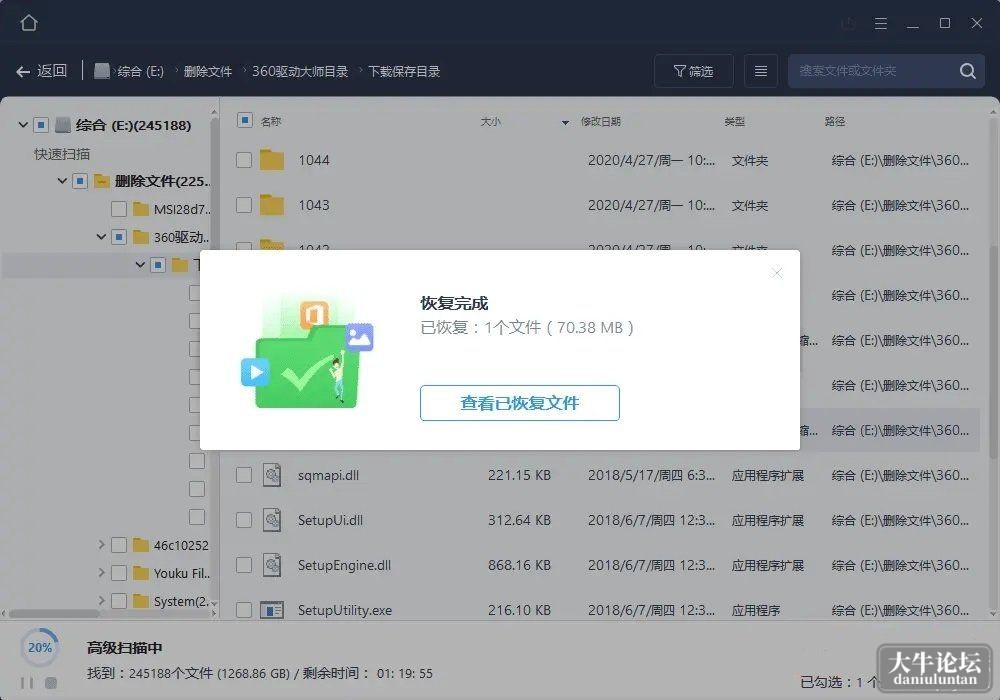
Task: Collapse the 综合 (E:) drive tree node
Action: 23,124
